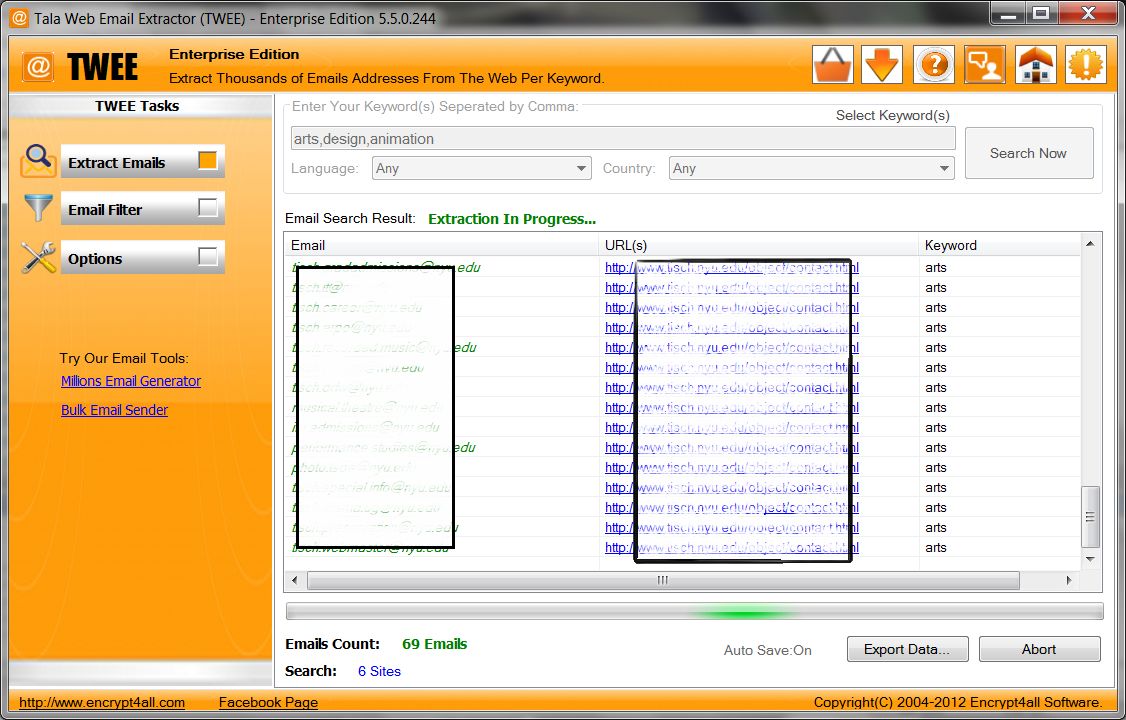Click the horizontal scroll left arrow

click(294, 580)
